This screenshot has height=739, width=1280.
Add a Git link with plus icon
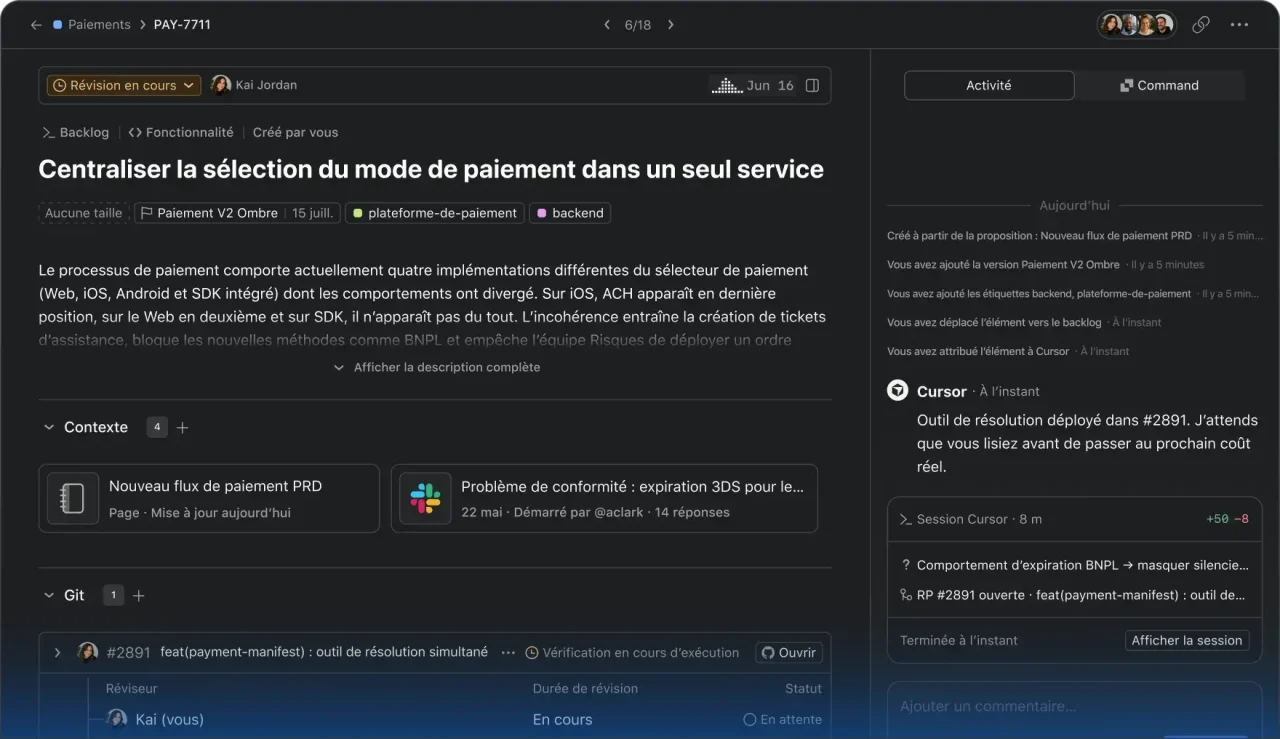pos(139,596)
